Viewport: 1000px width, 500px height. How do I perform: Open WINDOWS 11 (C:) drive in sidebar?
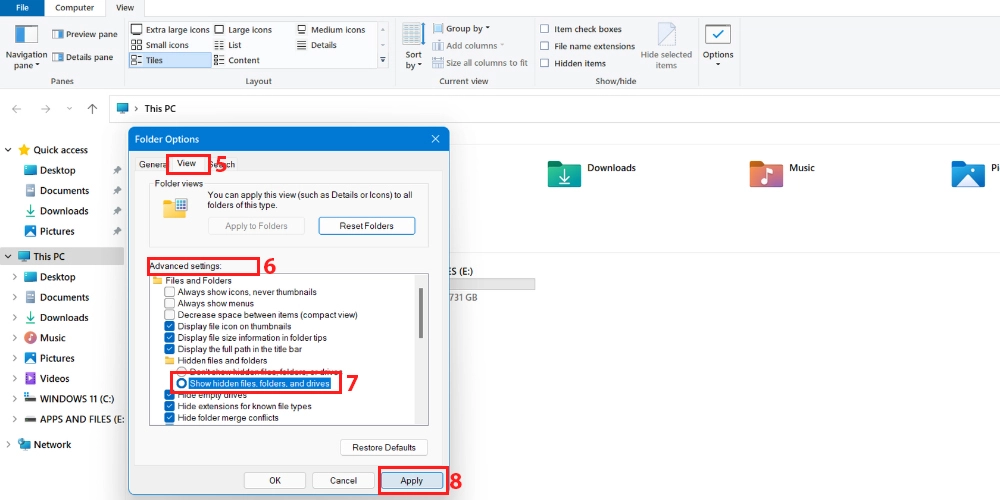(70, 399)
